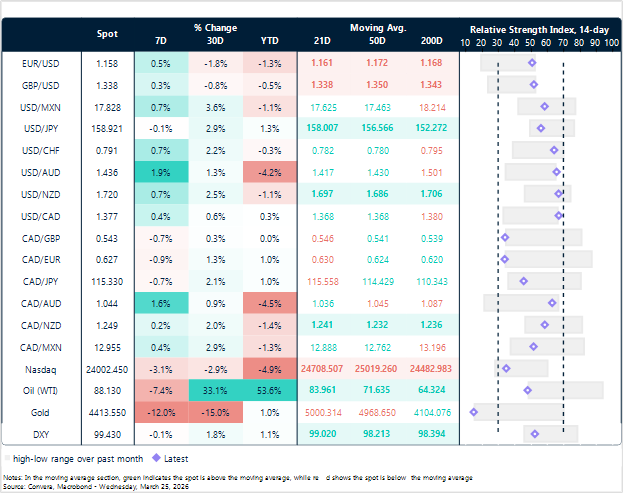Viewport: 625px width, 495px height.
Task: Click the 200D moving average header
Action: 432,41
